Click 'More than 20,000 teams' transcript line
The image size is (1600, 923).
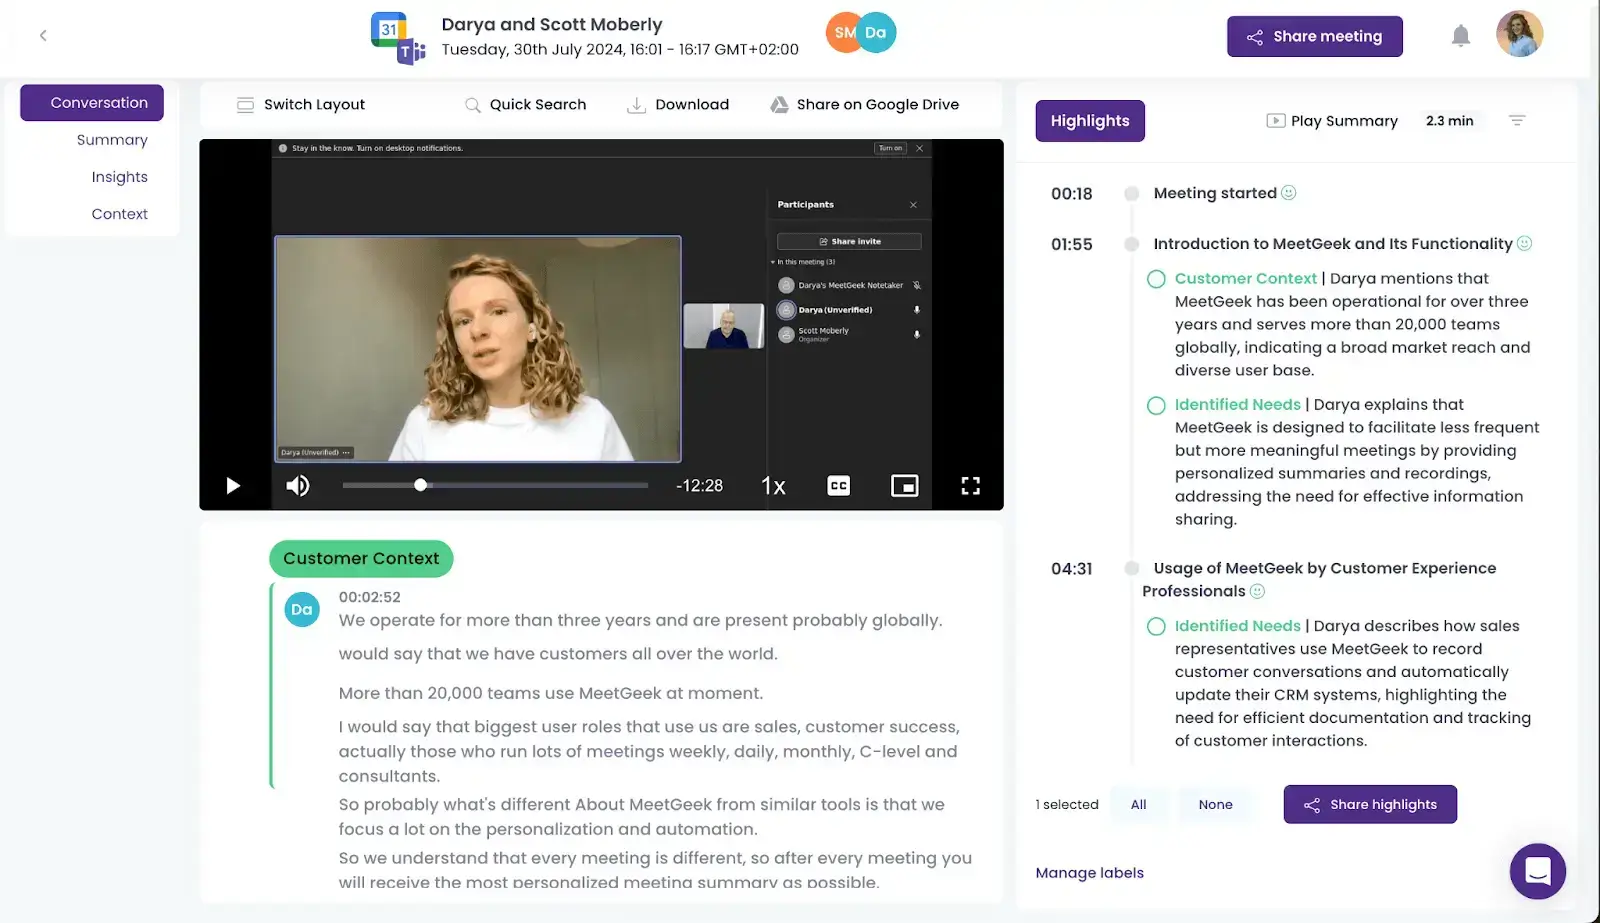click(550, 693)
